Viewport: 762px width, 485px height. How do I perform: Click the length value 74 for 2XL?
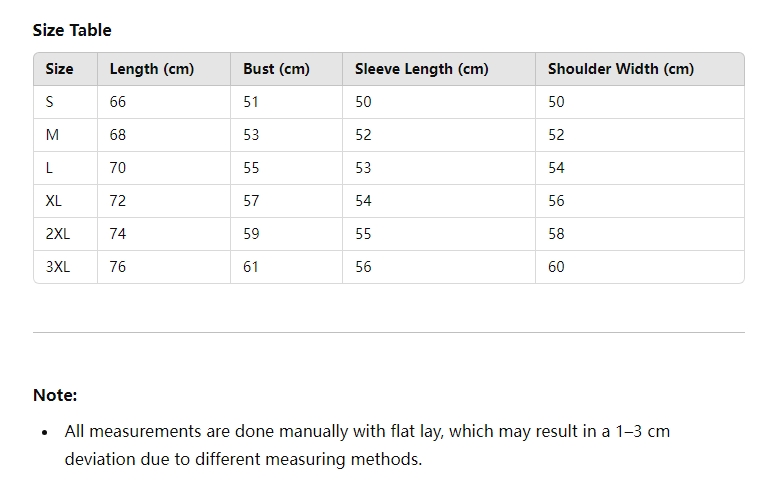(x=118, y=234)
